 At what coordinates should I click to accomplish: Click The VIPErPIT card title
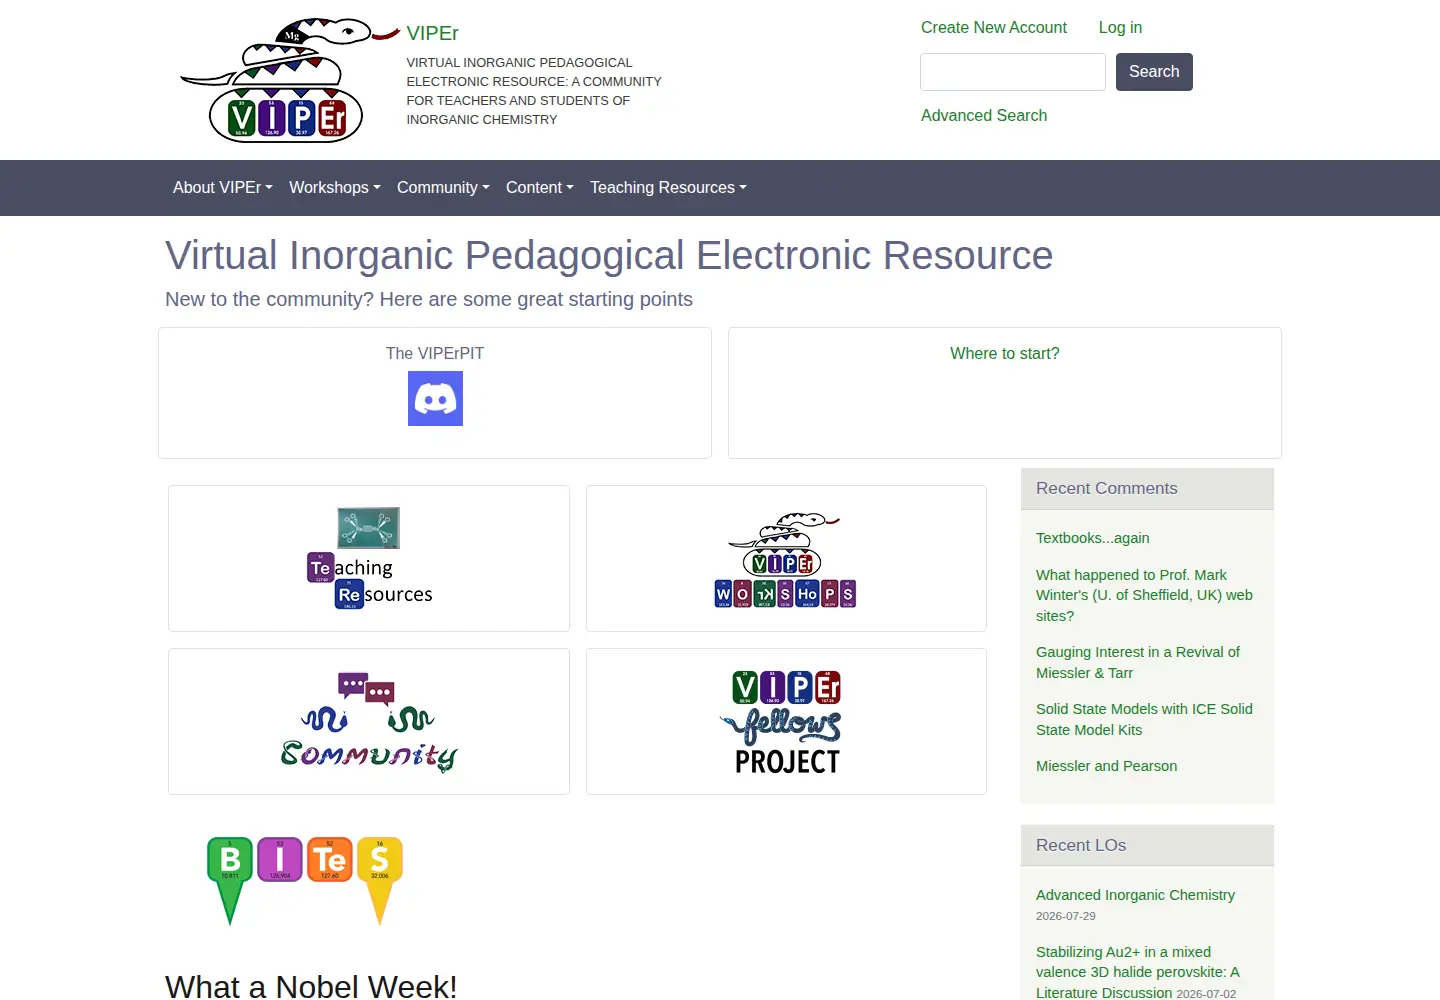[435, 354]
